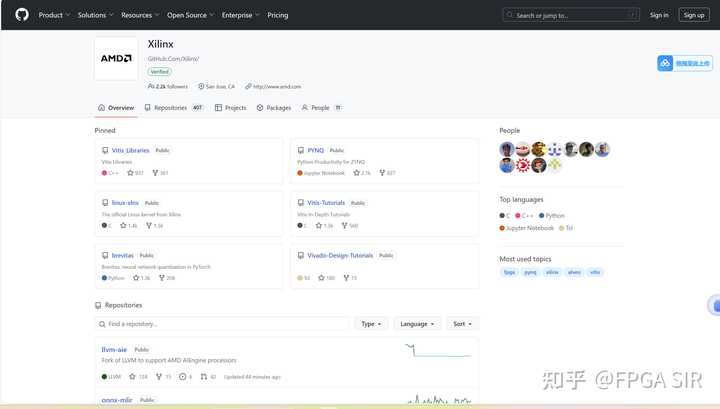Click the repo icon beside Vitis_Libraries
The width and height of the screenshot is (720, 409).
105,150
